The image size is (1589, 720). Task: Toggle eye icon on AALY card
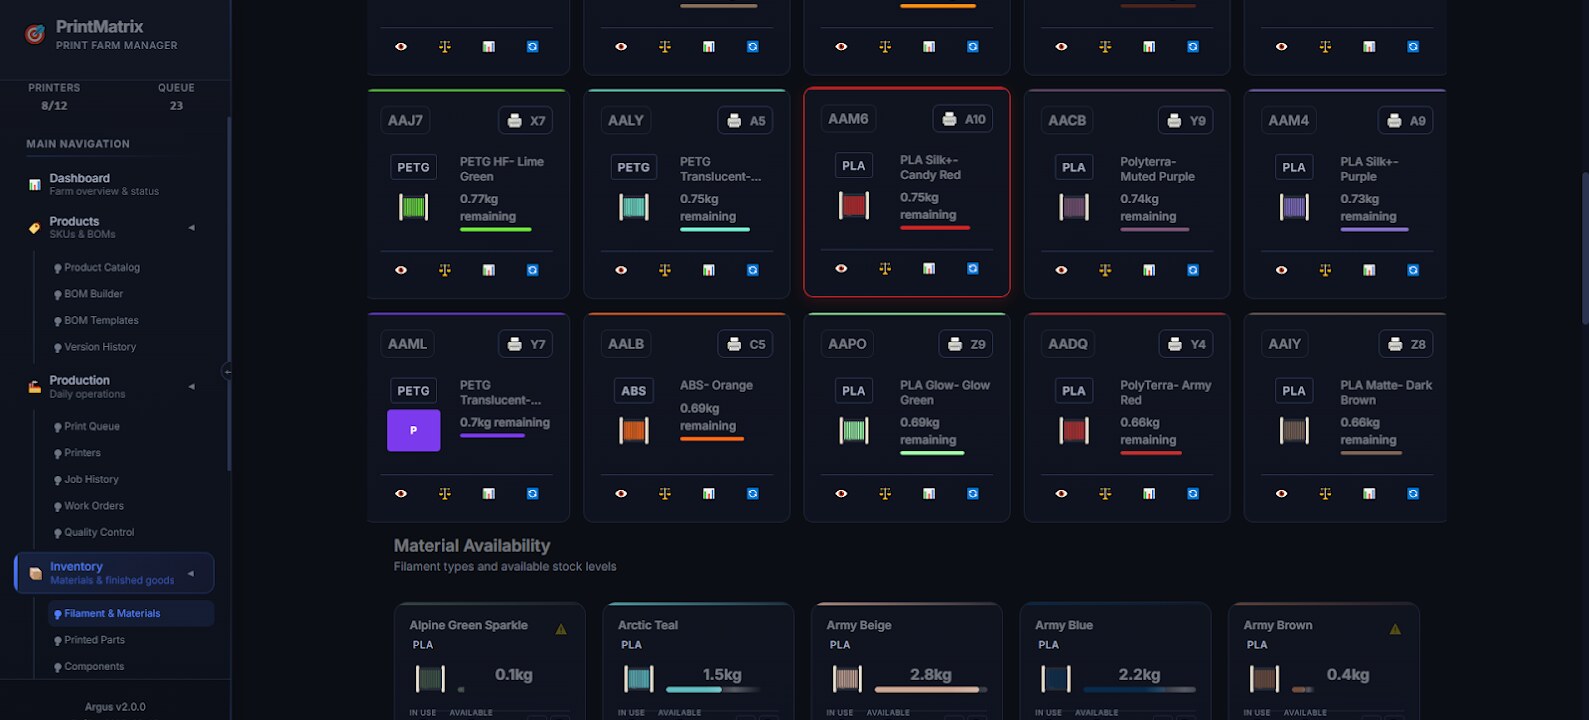[621, 270]
